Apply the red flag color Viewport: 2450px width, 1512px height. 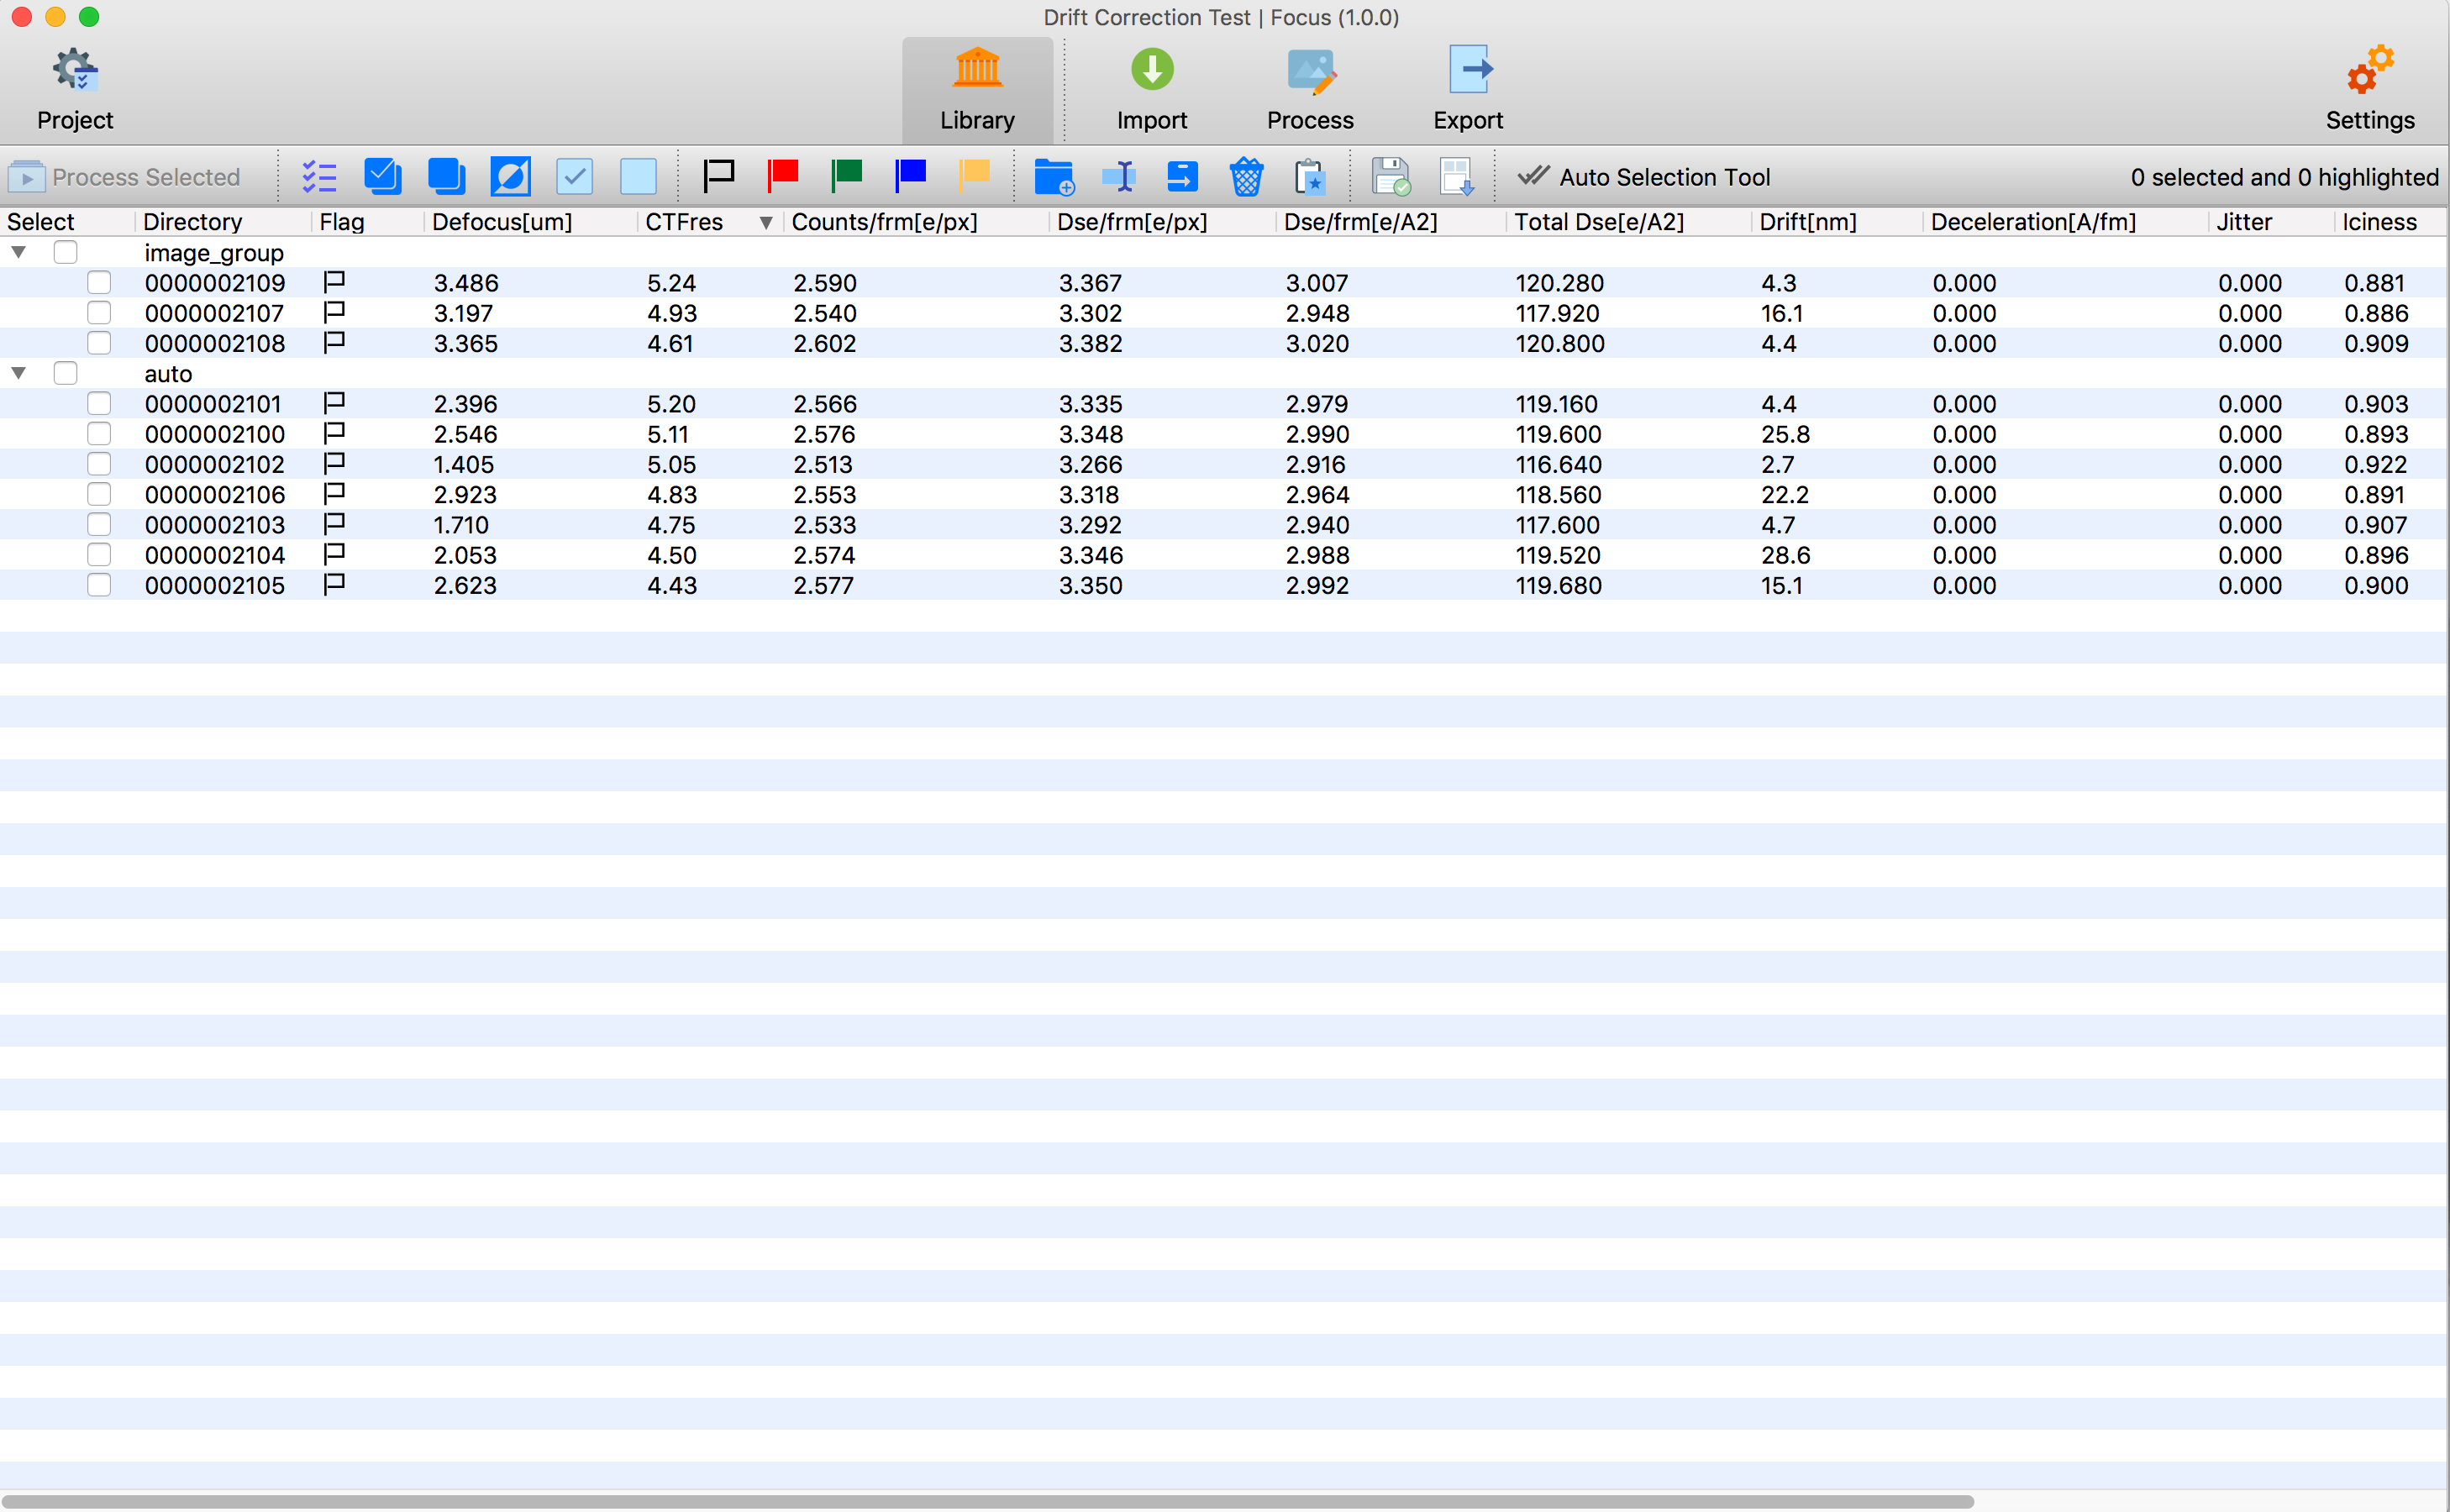click(782, 177)
